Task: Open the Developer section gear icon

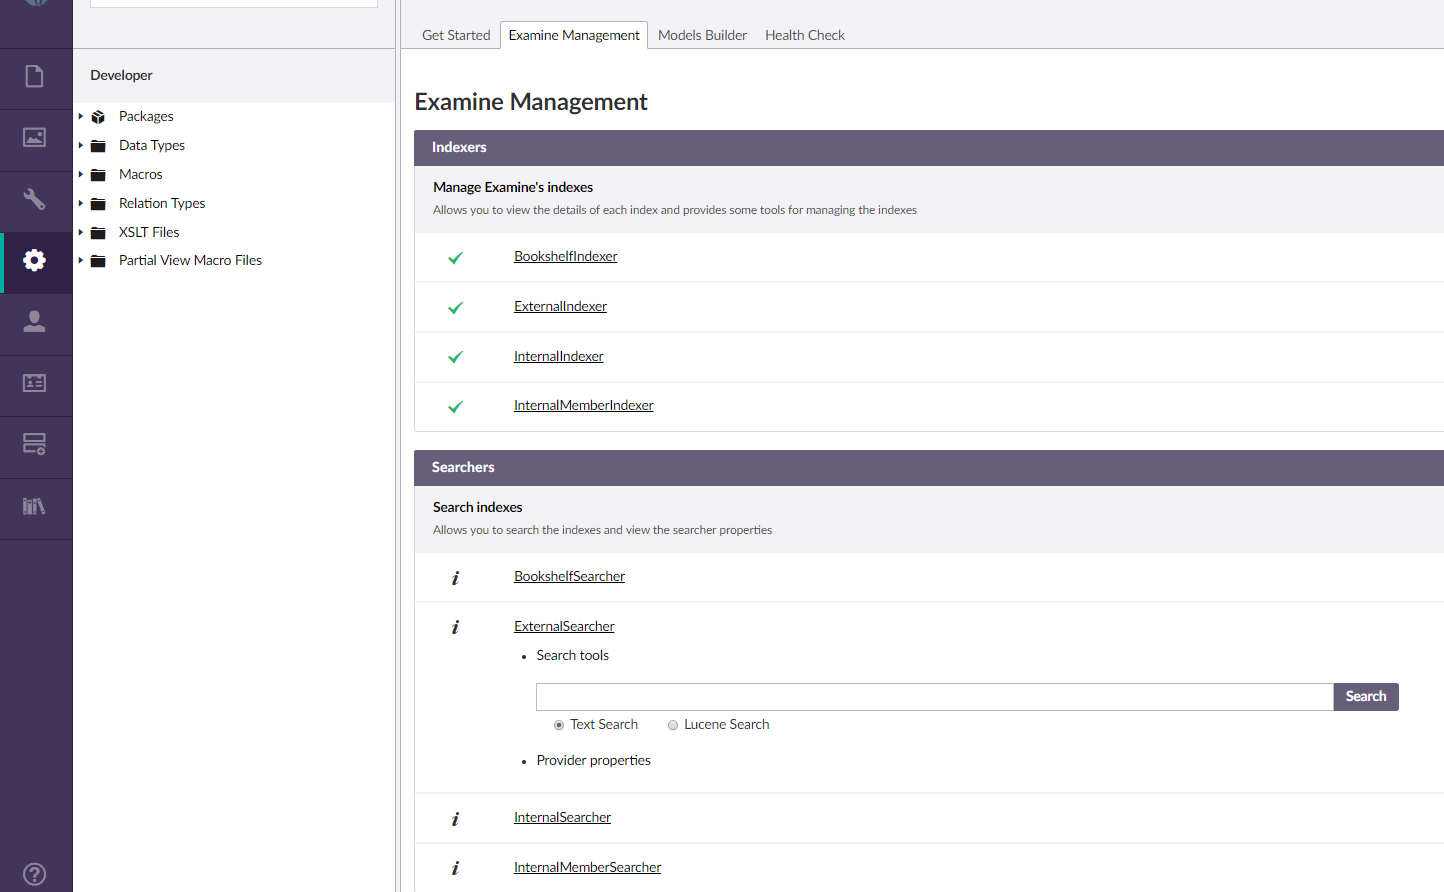Action: [35, 261]
